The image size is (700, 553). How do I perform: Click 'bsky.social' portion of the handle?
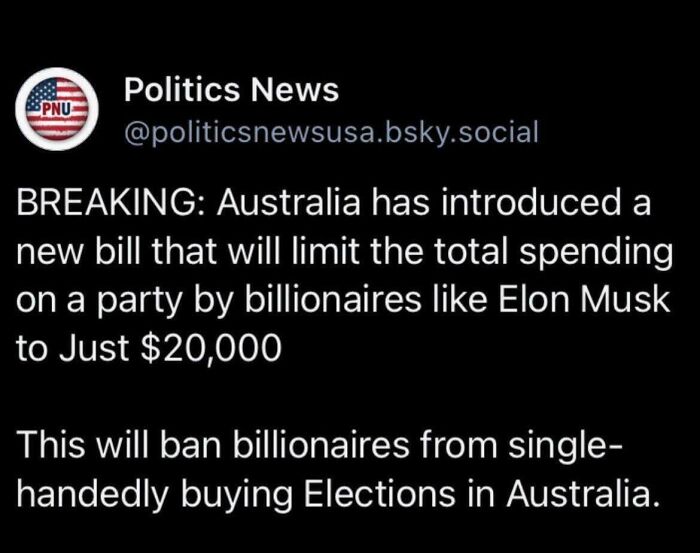pyautogui.click(x=461, y=132)
